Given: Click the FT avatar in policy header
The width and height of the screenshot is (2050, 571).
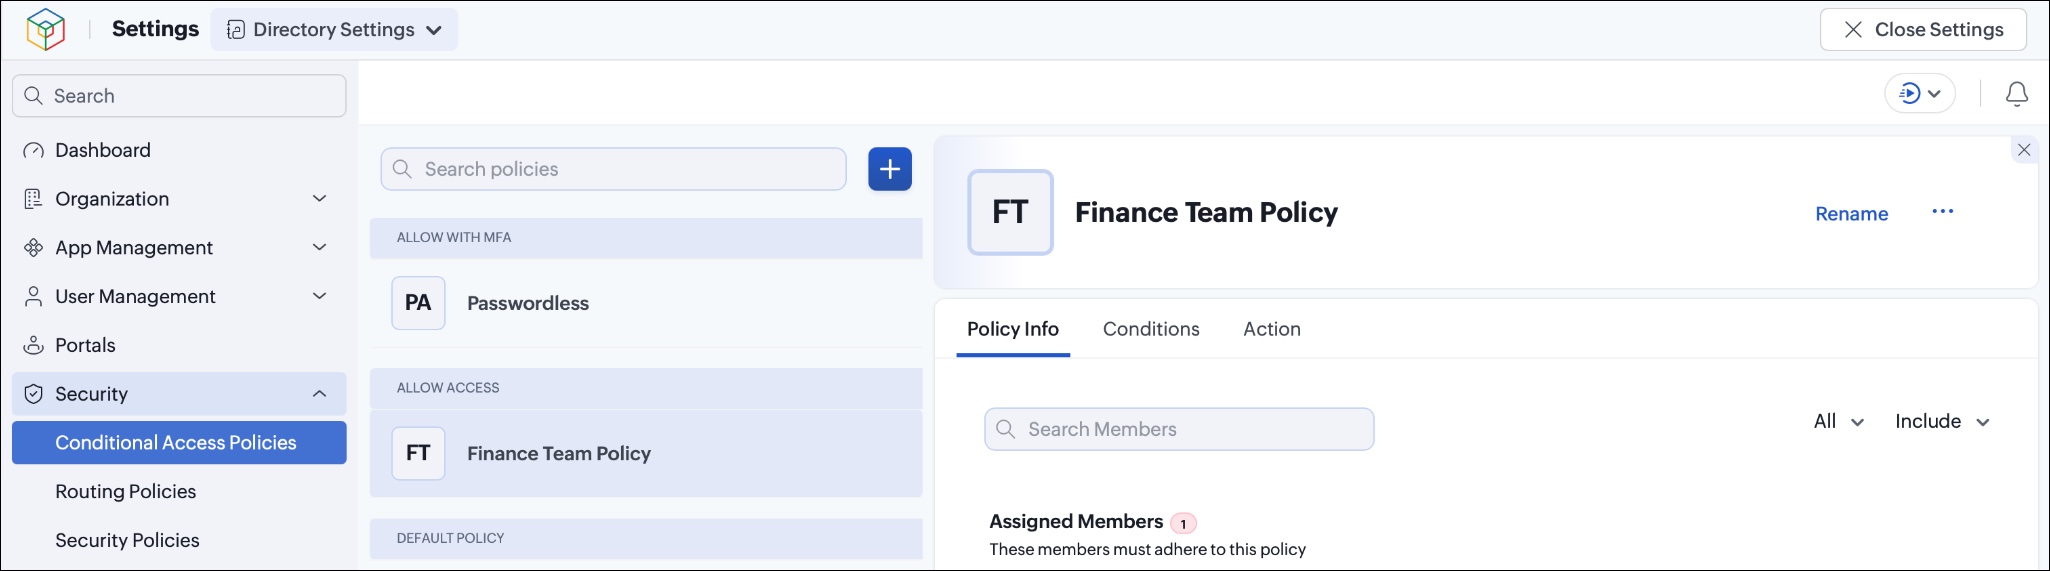Looking at the screenshot, I should (1010, 212).
